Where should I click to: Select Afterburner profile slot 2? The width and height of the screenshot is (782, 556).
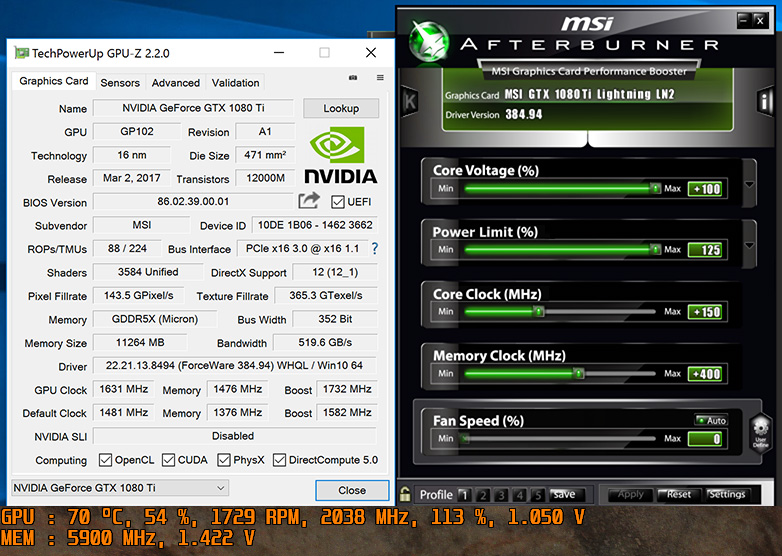483,495
